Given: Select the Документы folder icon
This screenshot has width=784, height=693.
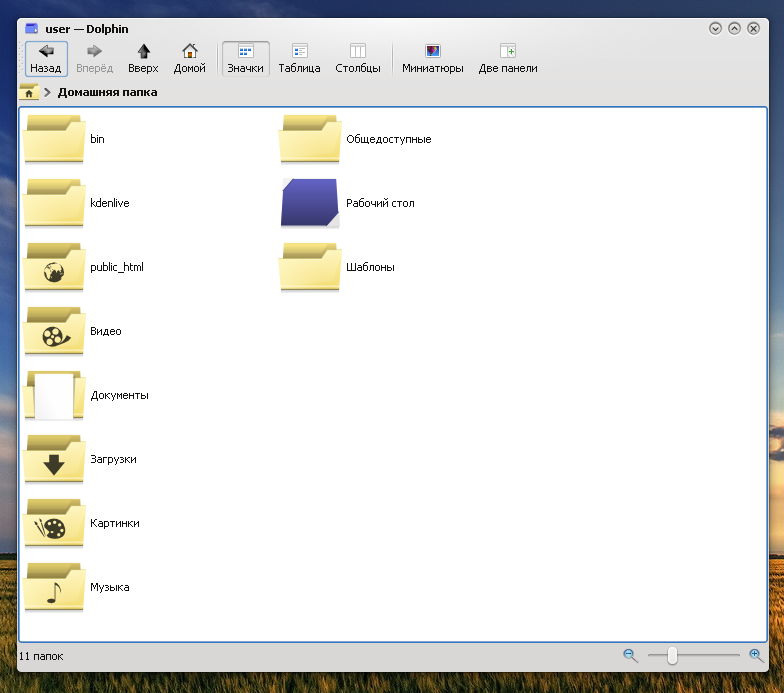Looking at the screenshot, I should click(54, 395).
